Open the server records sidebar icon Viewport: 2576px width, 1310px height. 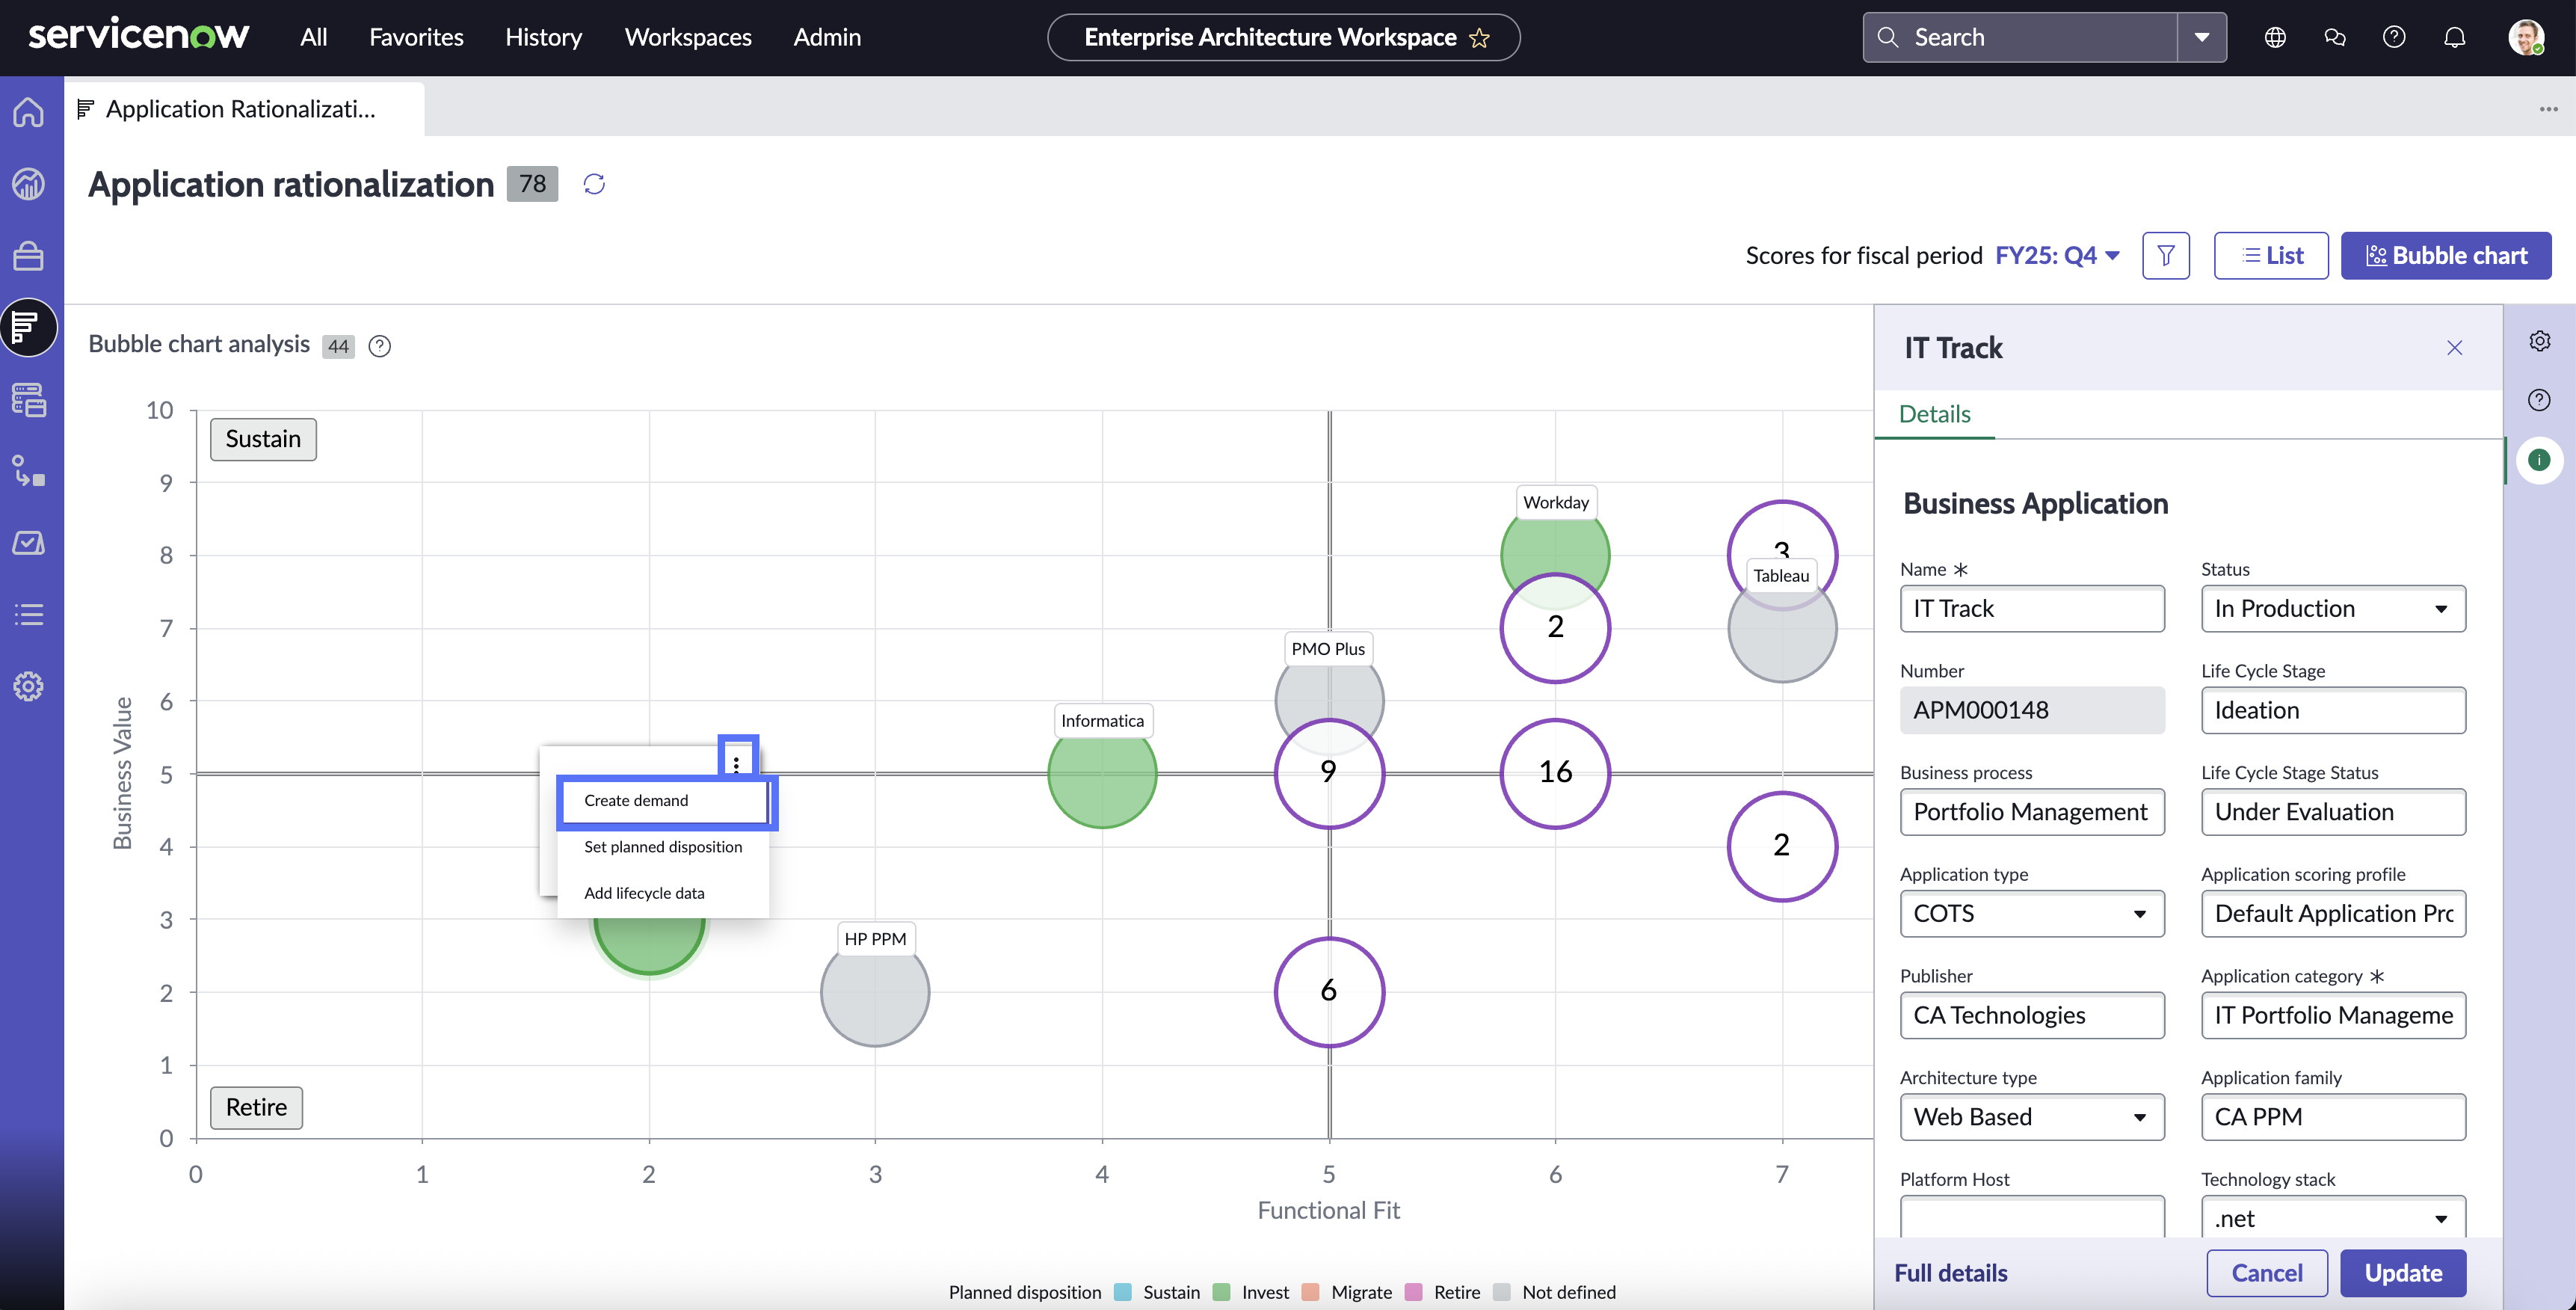tap(29, 400)
